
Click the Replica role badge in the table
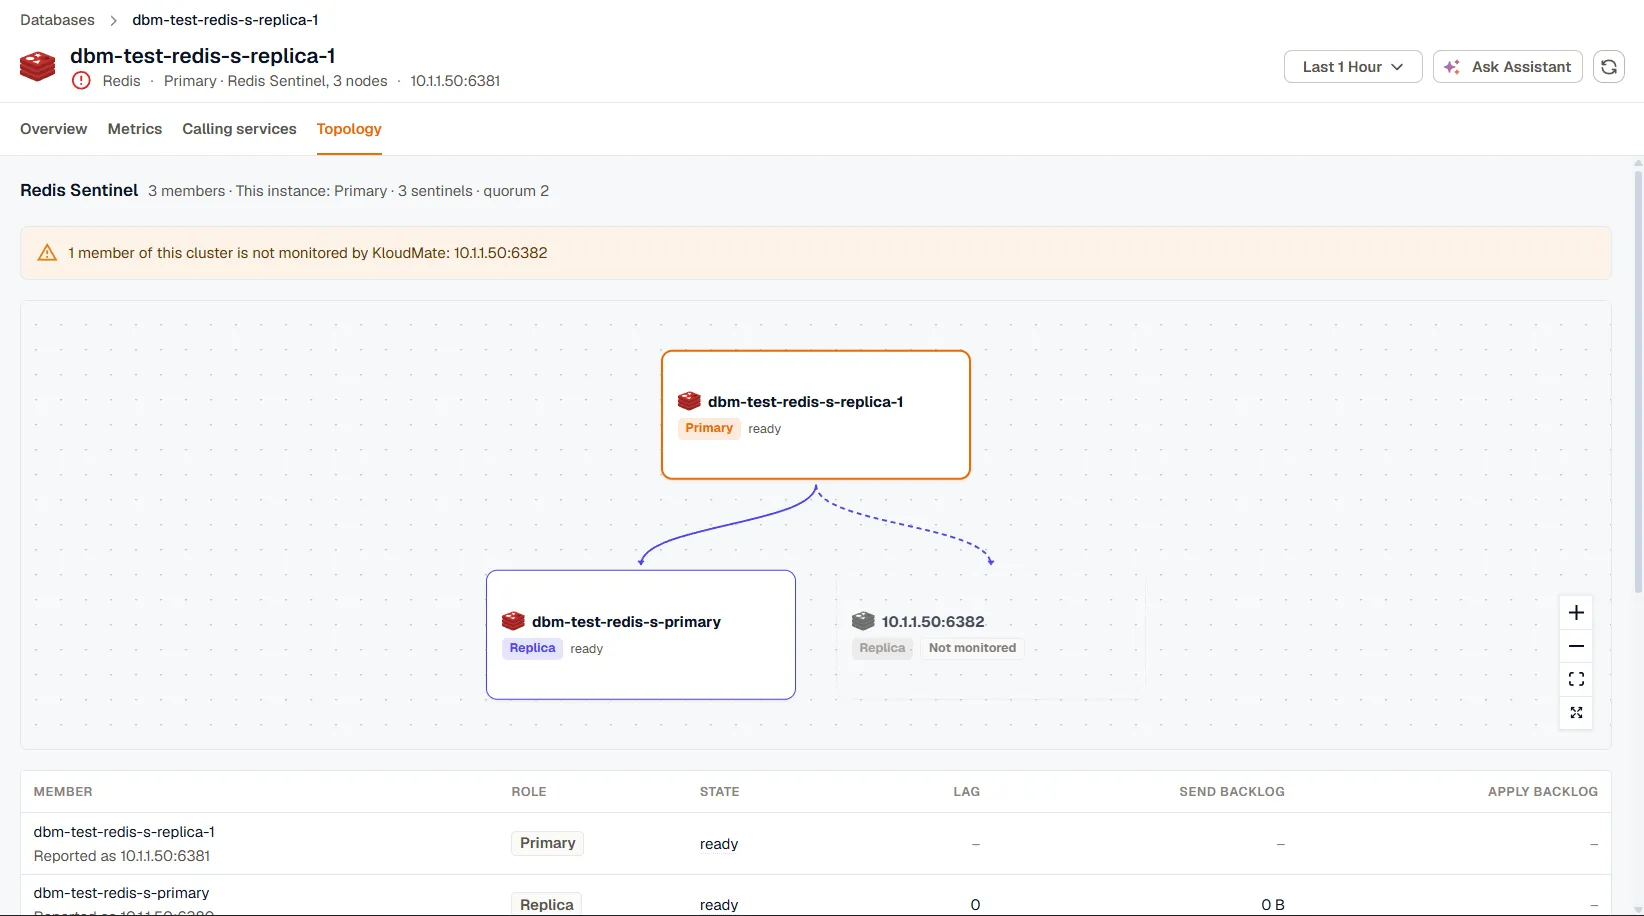tap(547, 904)
